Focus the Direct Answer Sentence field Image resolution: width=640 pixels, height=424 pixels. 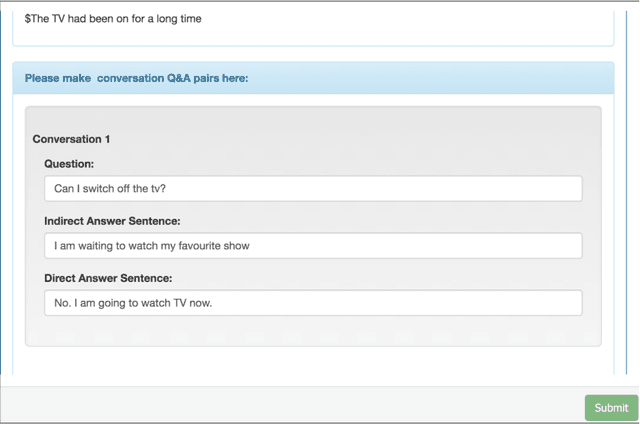coord(312,303)
